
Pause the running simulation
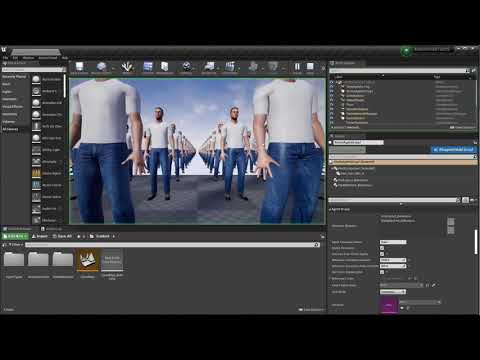[297, 67]
